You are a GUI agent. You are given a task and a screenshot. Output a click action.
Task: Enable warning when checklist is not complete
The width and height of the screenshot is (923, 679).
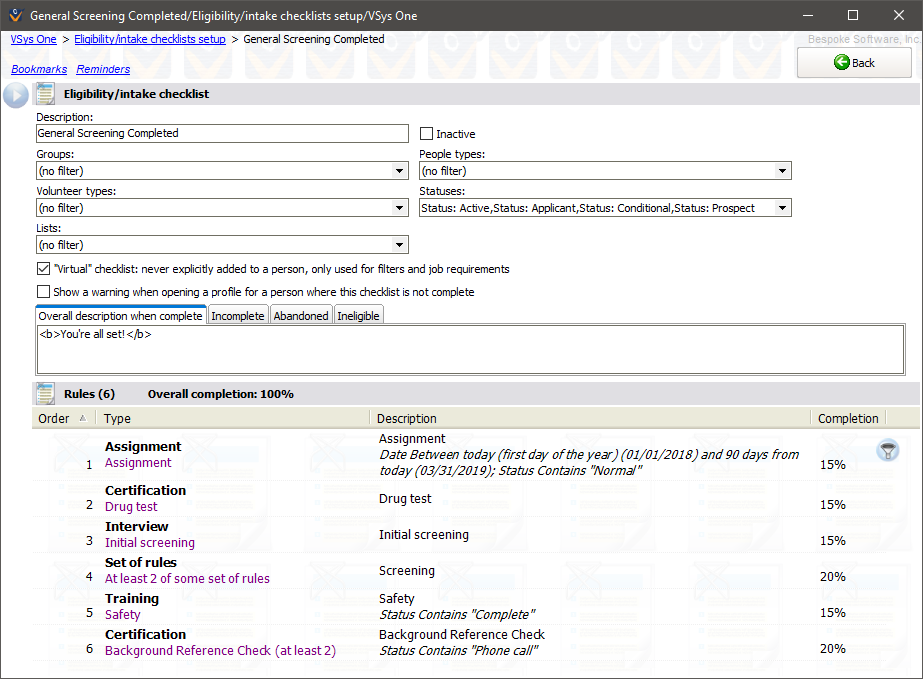(x=43, y=292)
